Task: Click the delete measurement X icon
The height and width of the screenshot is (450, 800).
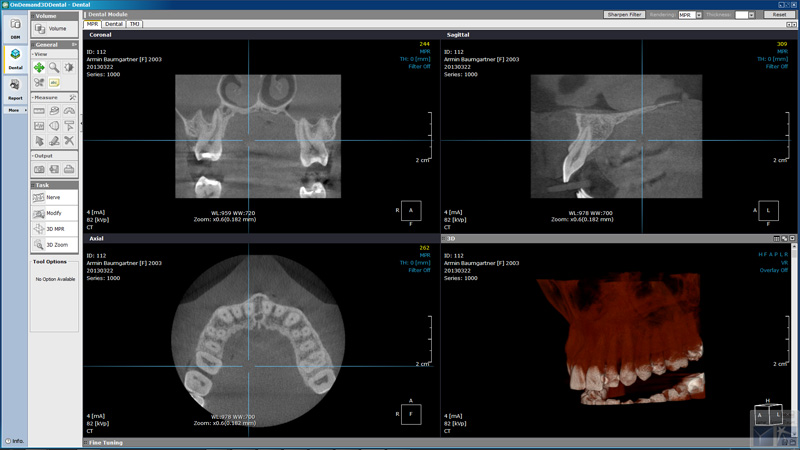Action: 69,141
